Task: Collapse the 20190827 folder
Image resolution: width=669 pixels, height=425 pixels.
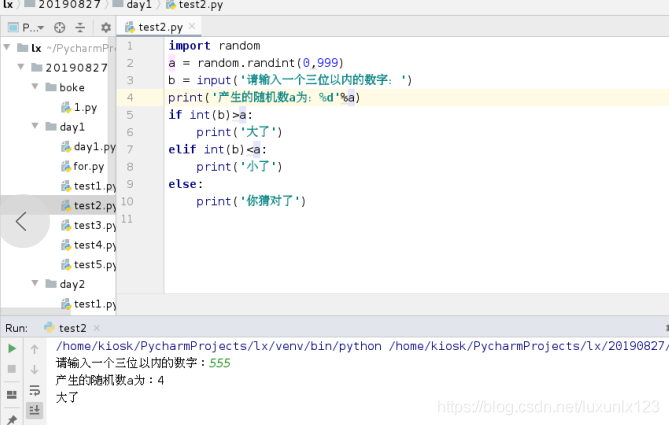Action: pos(20,67)
